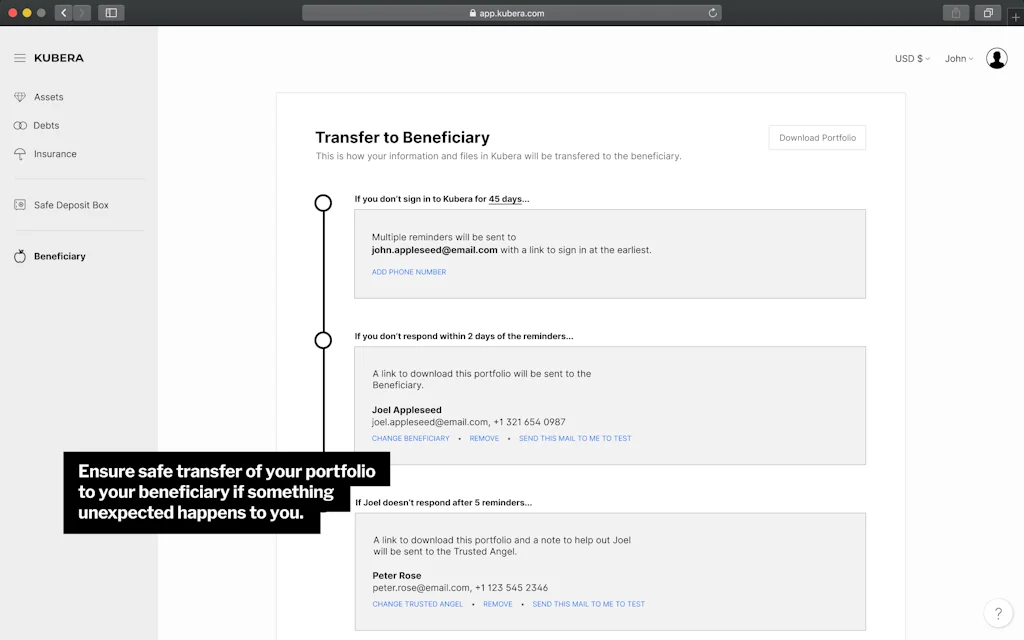Go to the Assets section
Image resolution: width=1024 pixels, height=640 pixels.
(48, 97)
